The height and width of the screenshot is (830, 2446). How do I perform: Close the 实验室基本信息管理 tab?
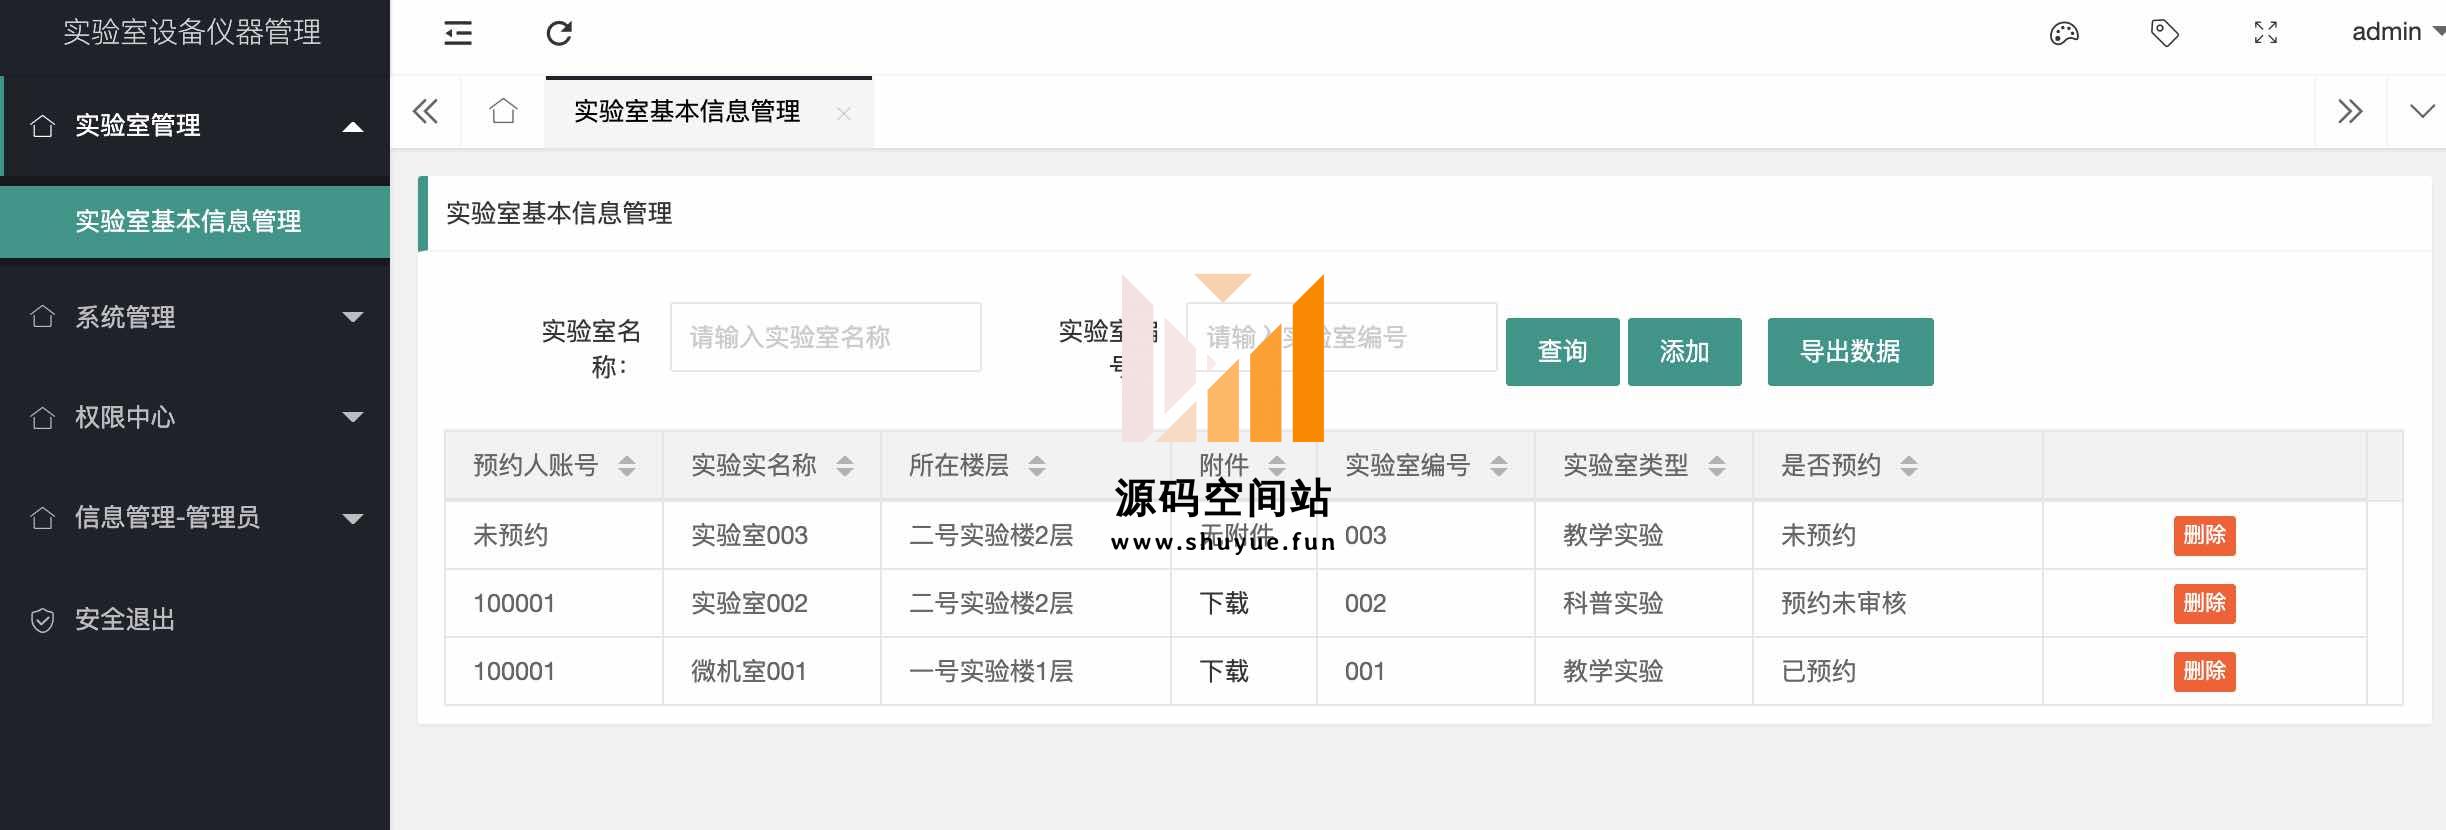point(844,113)
